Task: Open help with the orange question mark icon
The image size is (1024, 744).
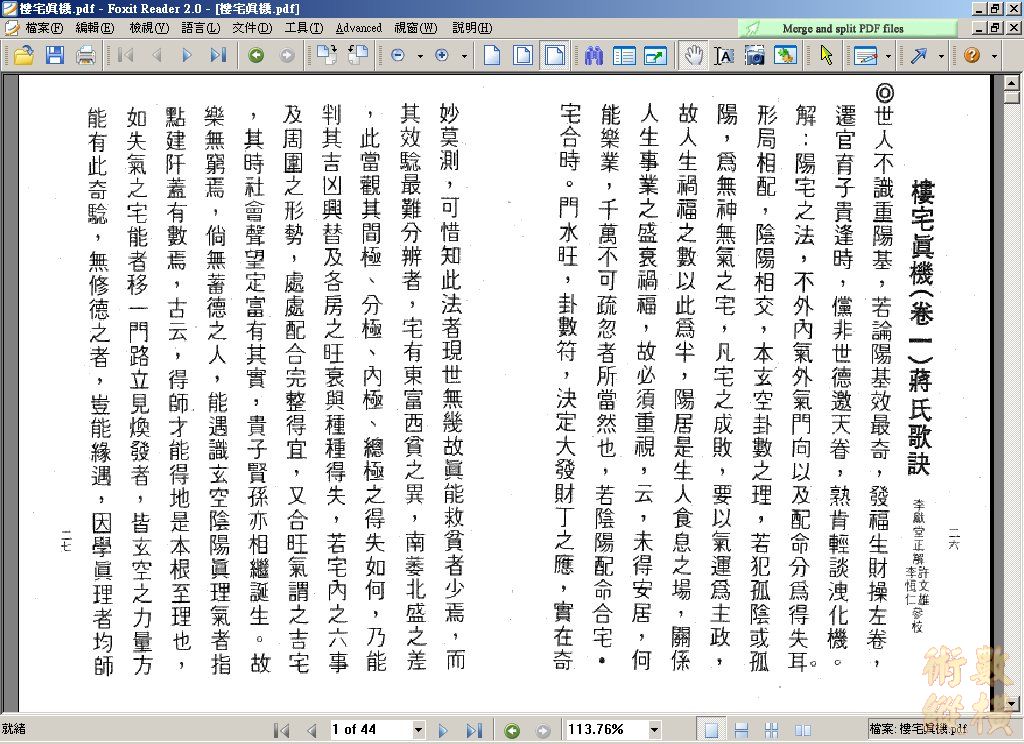Action: 972,56
